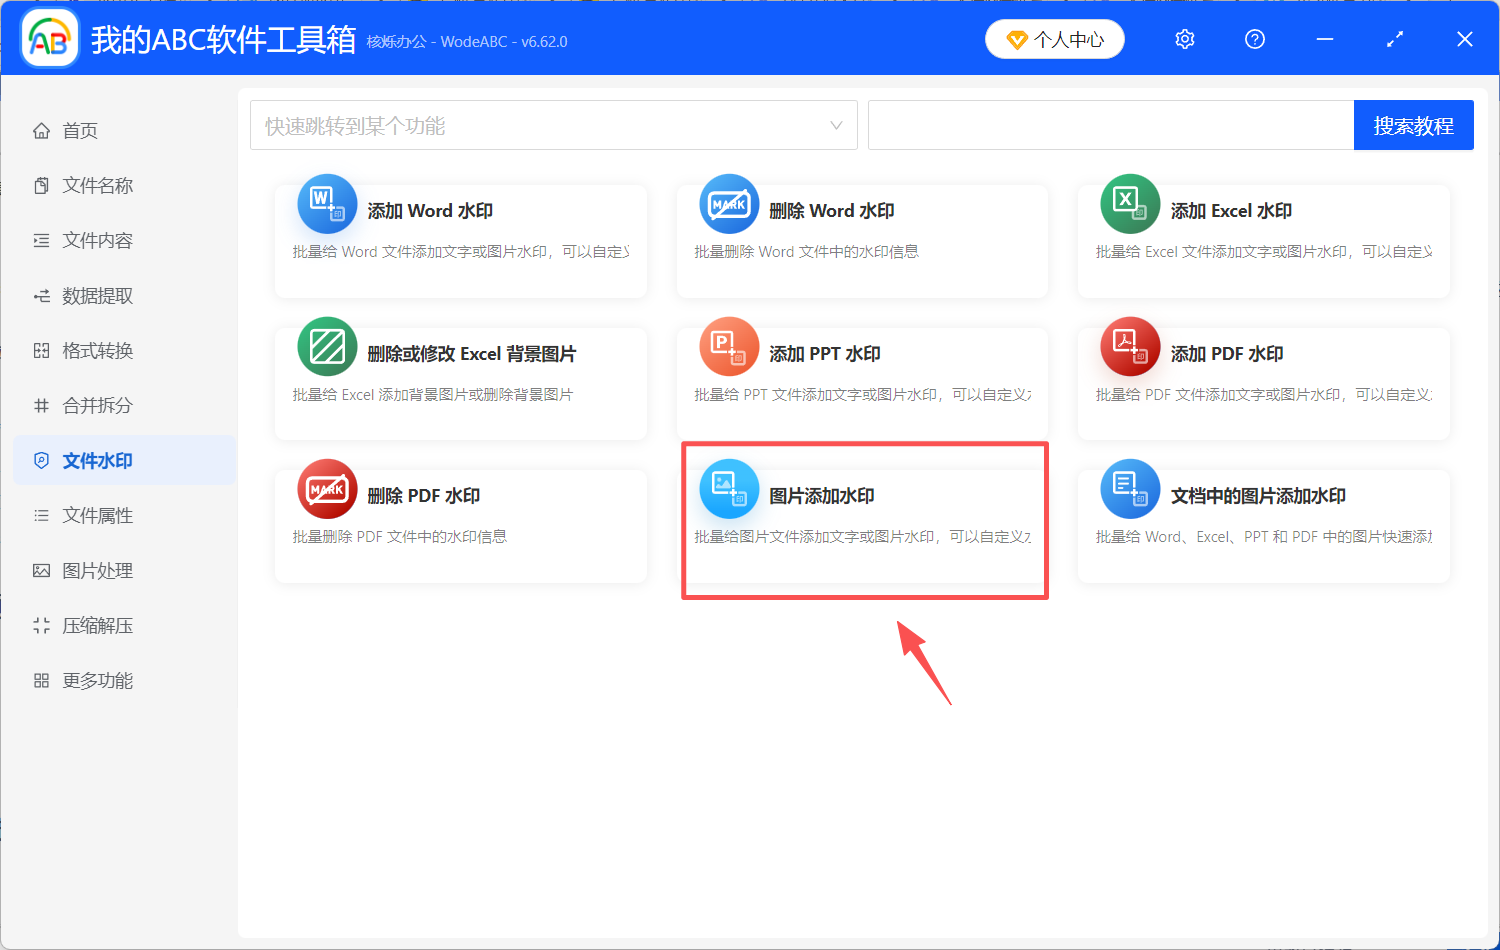Select the 删除 Word 水印 feature icon

[729, 204]
